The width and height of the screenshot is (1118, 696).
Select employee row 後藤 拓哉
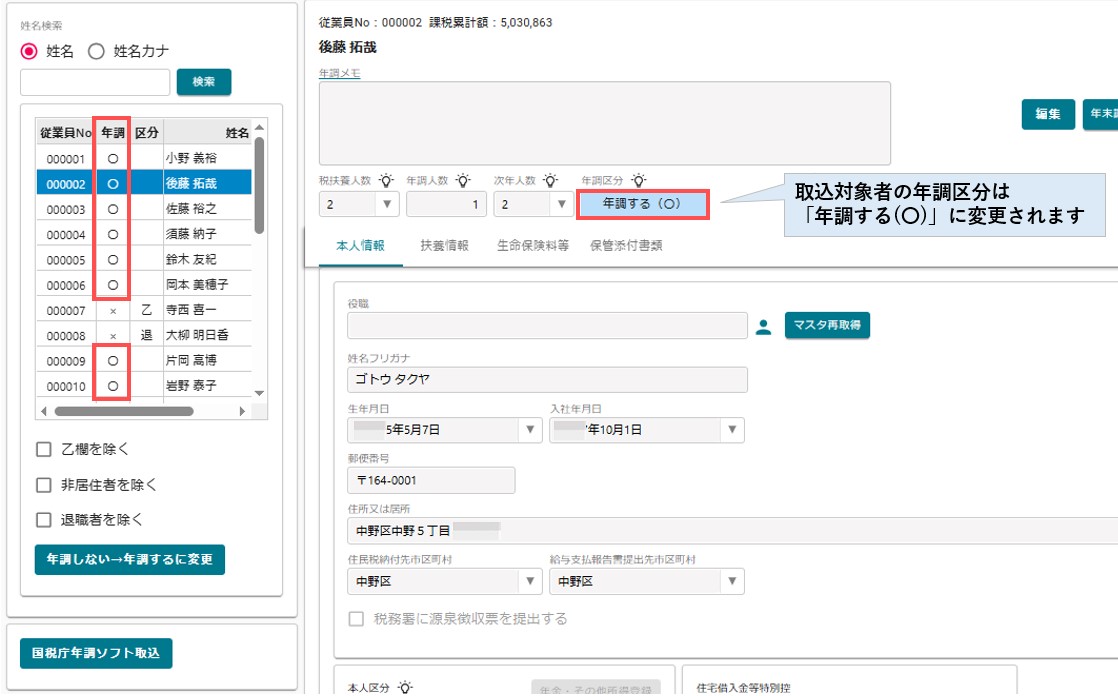coord(144,184)
